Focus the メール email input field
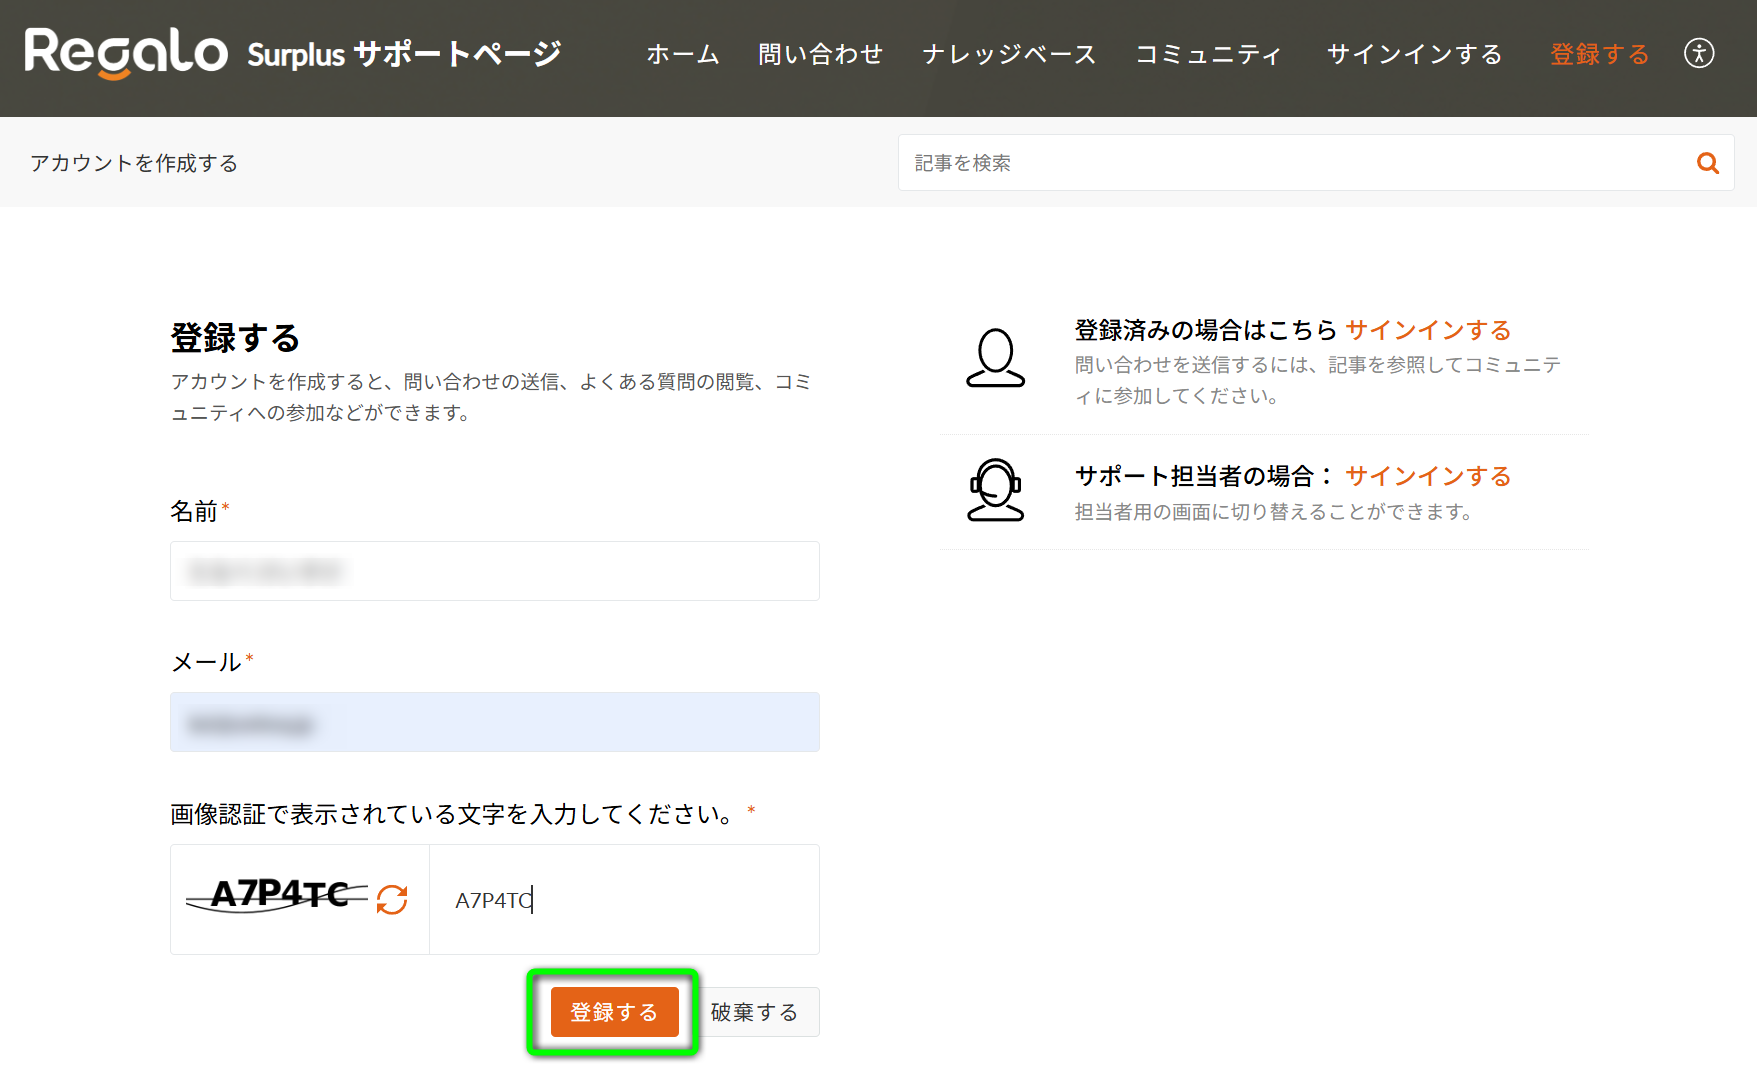The height and width of the screenshot is (1078, 1757). point(494,722)
